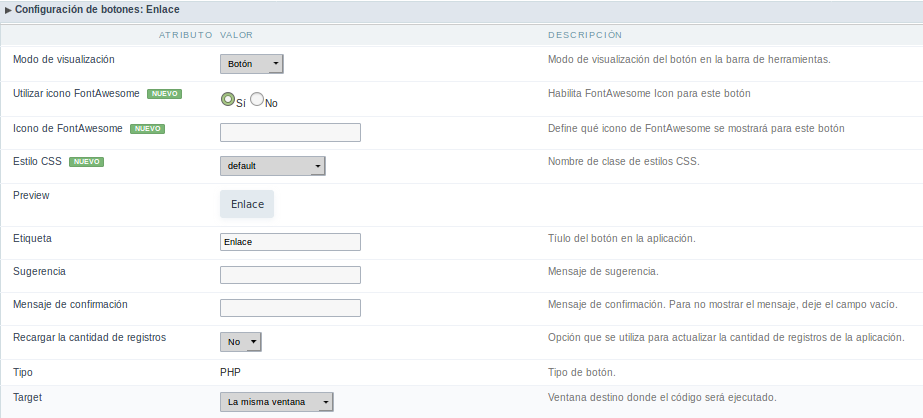The width and height of the screenshot is (923, 418).
Task: Collapse the Configuración de botones section triangle
Action: pos(8,10)
